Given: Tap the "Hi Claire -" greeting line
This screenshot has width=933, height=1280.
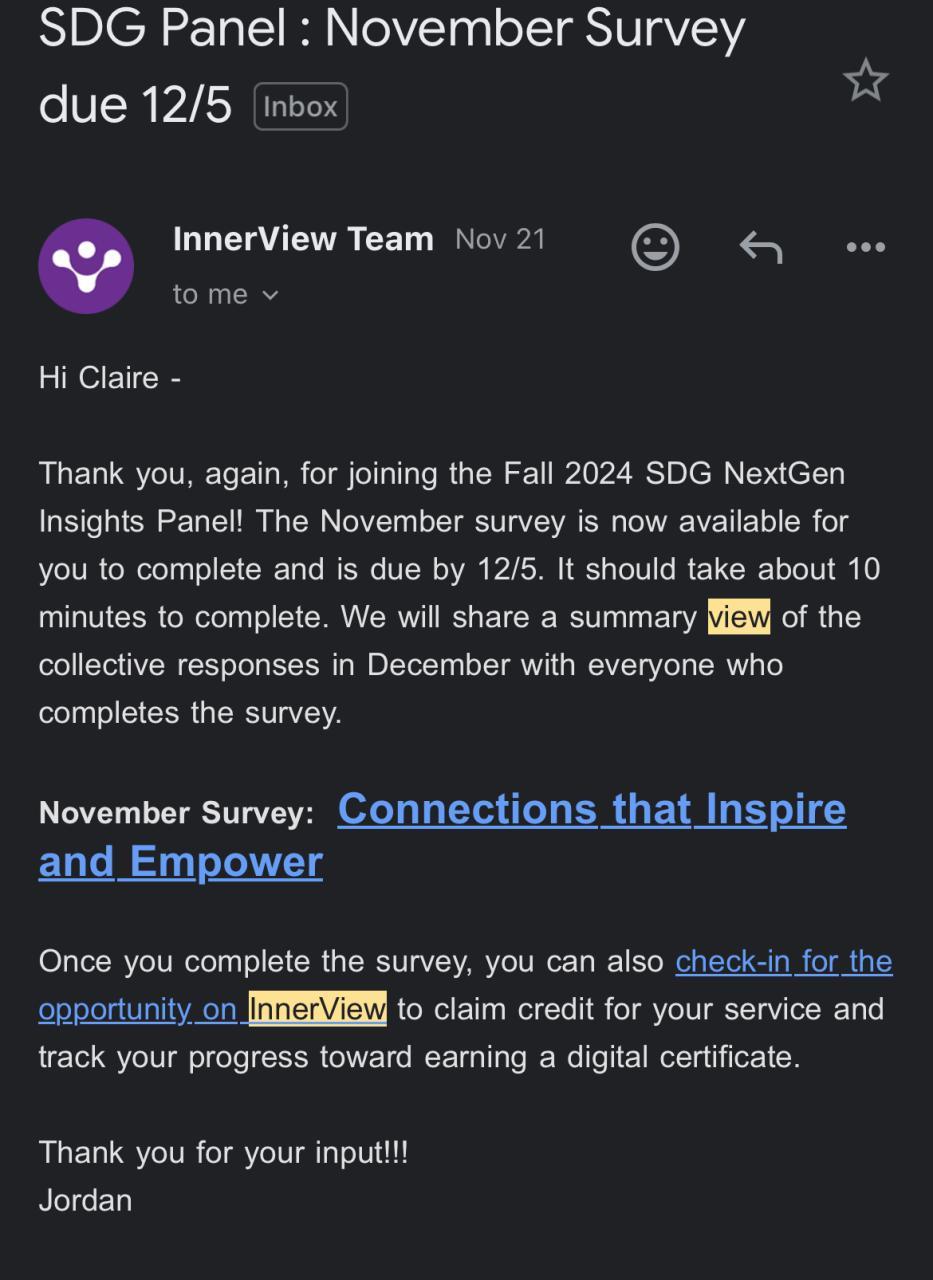Looking at the screenshot, I should (110, 378).
